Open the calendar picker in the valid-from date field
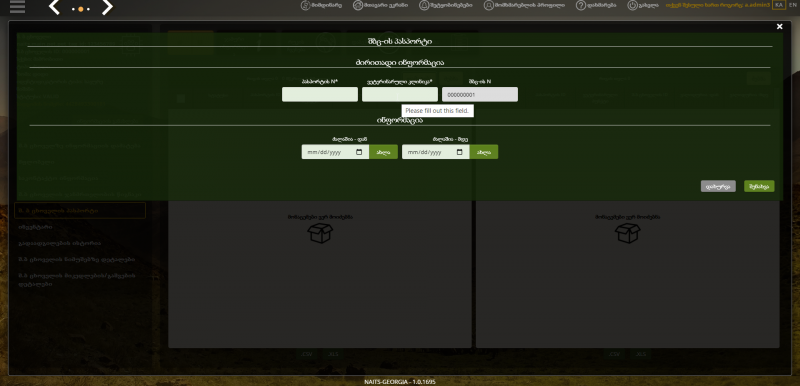 359,152
